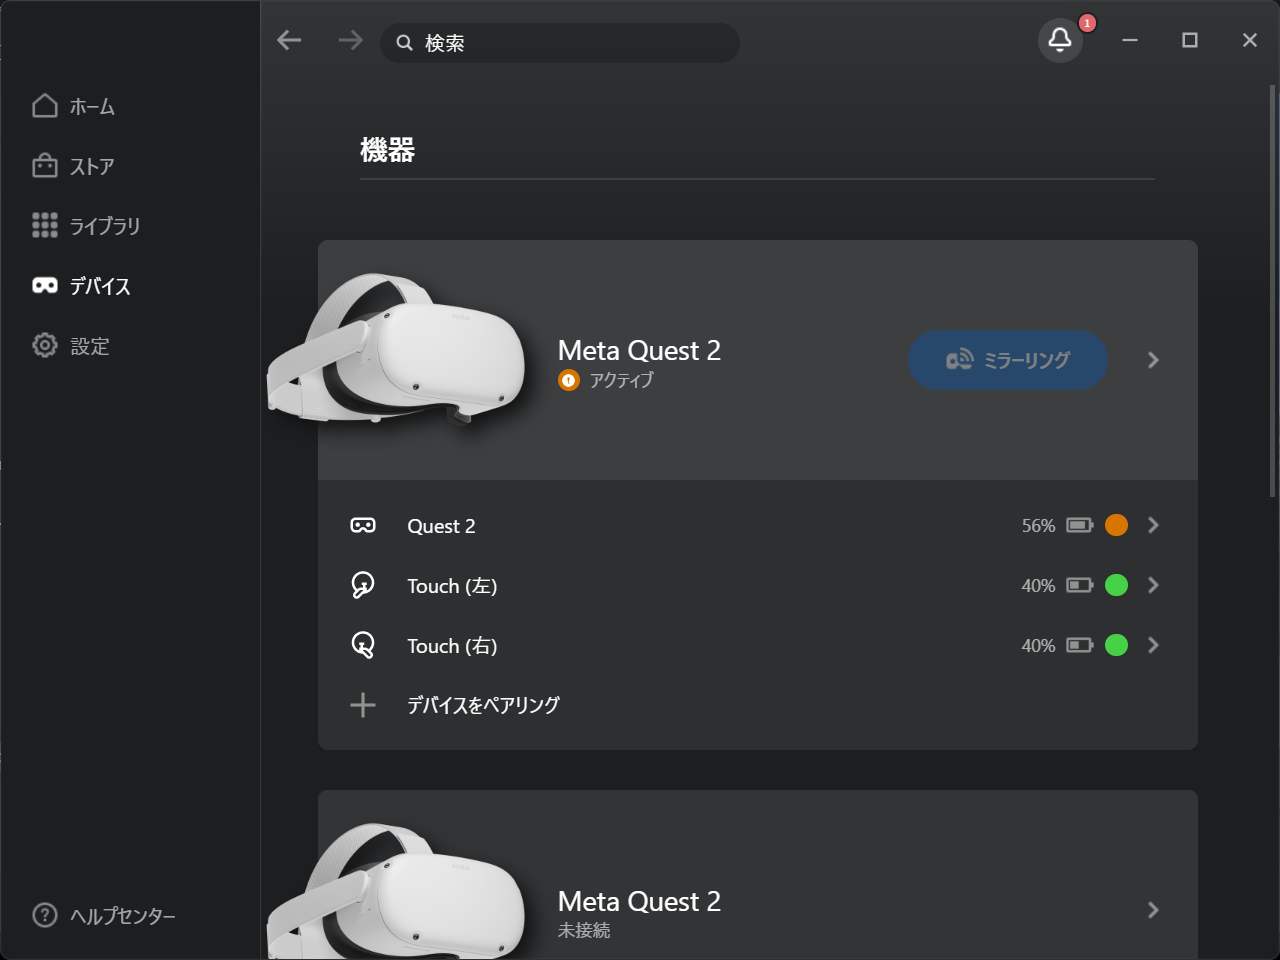The image size is (1280, 960).
Task: Click Quest 2 battery icon at 56%
Action: click(x=1080, y=525)
